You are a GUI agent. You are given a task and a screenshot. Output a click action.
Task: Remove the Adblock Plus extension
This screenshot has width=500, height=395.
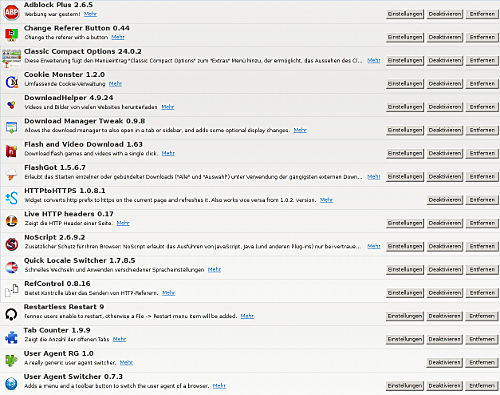click(x=482, y=14)
